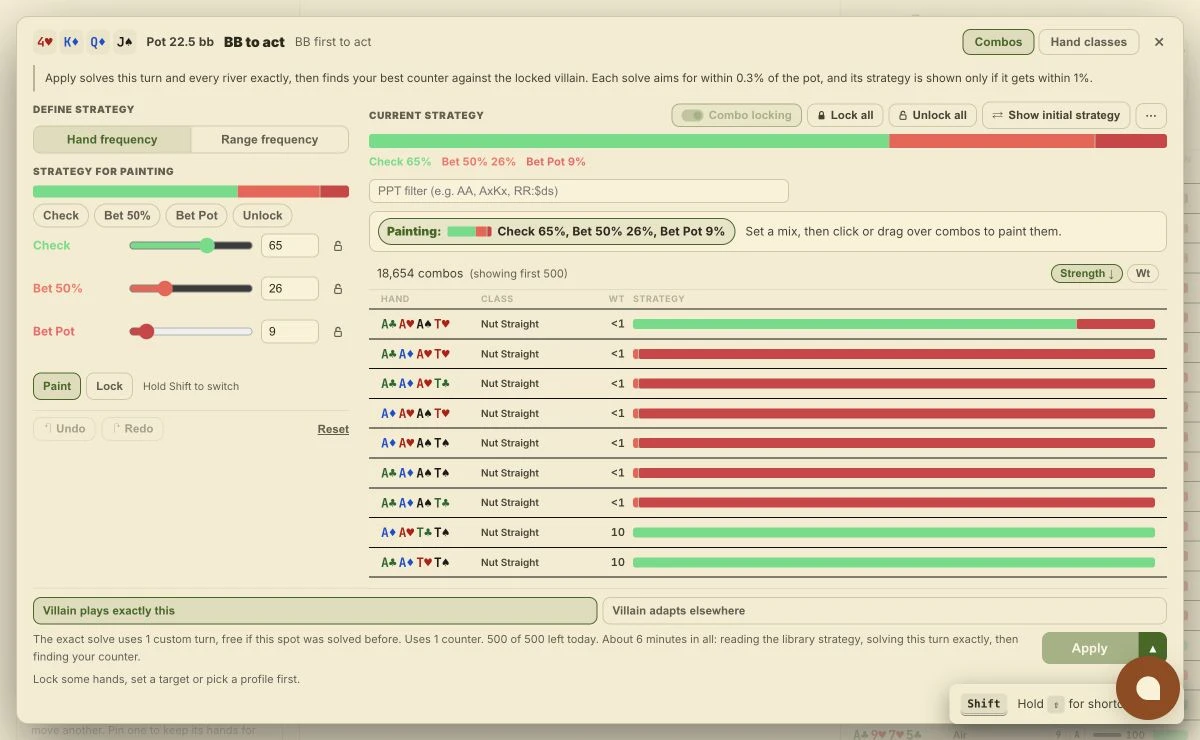This screenshot has width=1200, height=740.
Task: Choose the Bet 50% painting preset
Action: click(127, 215)
